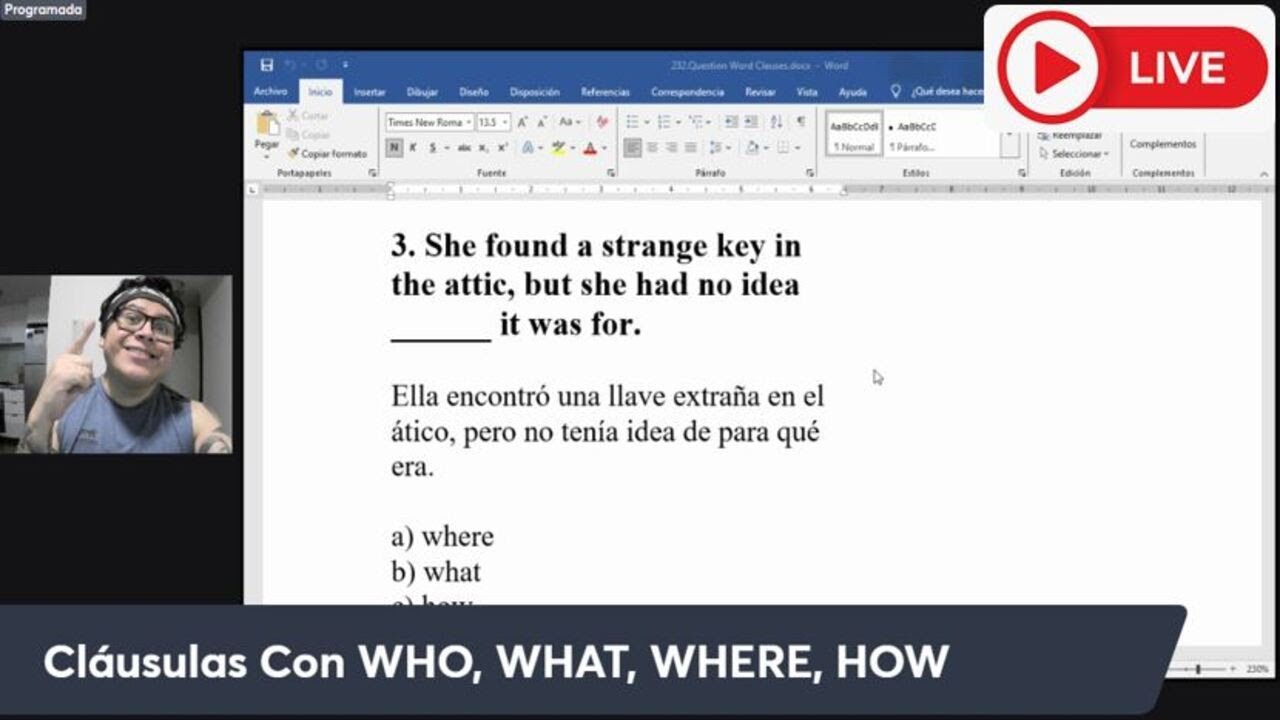
Task: Click the borders icon in Párrafo group
Action: point(783,148)
